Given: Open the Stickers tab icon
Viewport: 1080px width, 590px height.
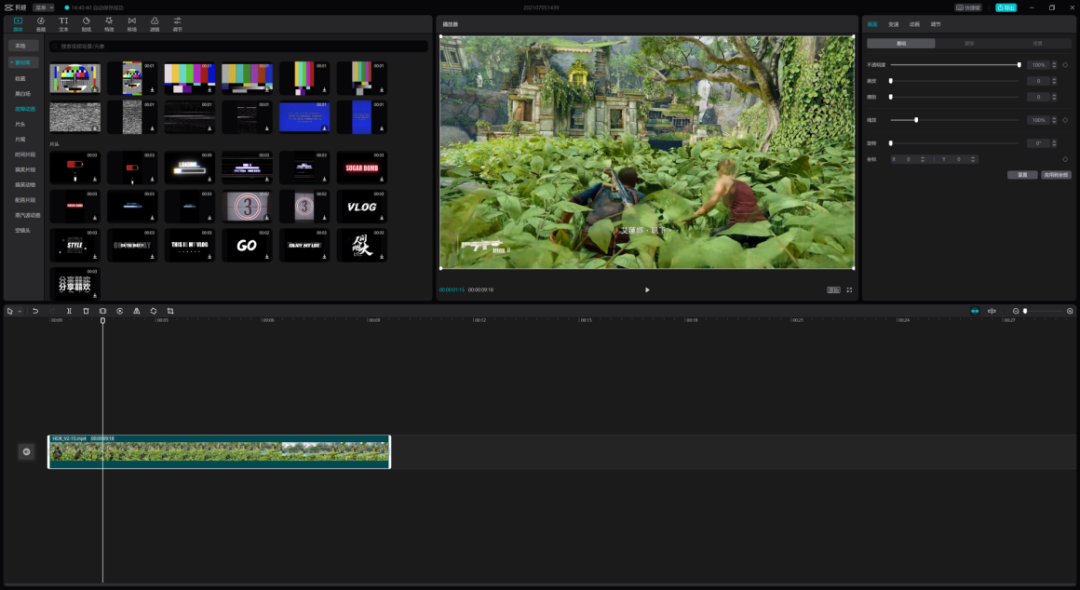Looking at the screenshot, I should point(86,24).
